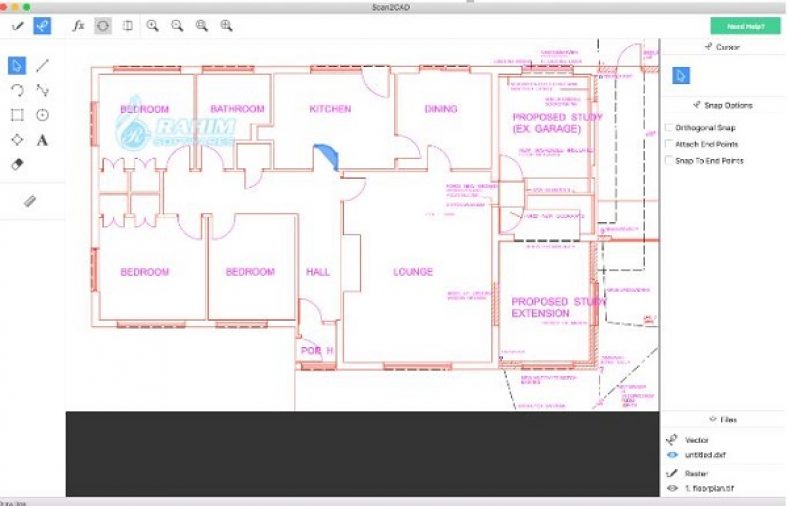This screenshot has width=788, height=506.
Task: Open the fx functions tool
Action: pyautogui.click(x=78, y=26)
